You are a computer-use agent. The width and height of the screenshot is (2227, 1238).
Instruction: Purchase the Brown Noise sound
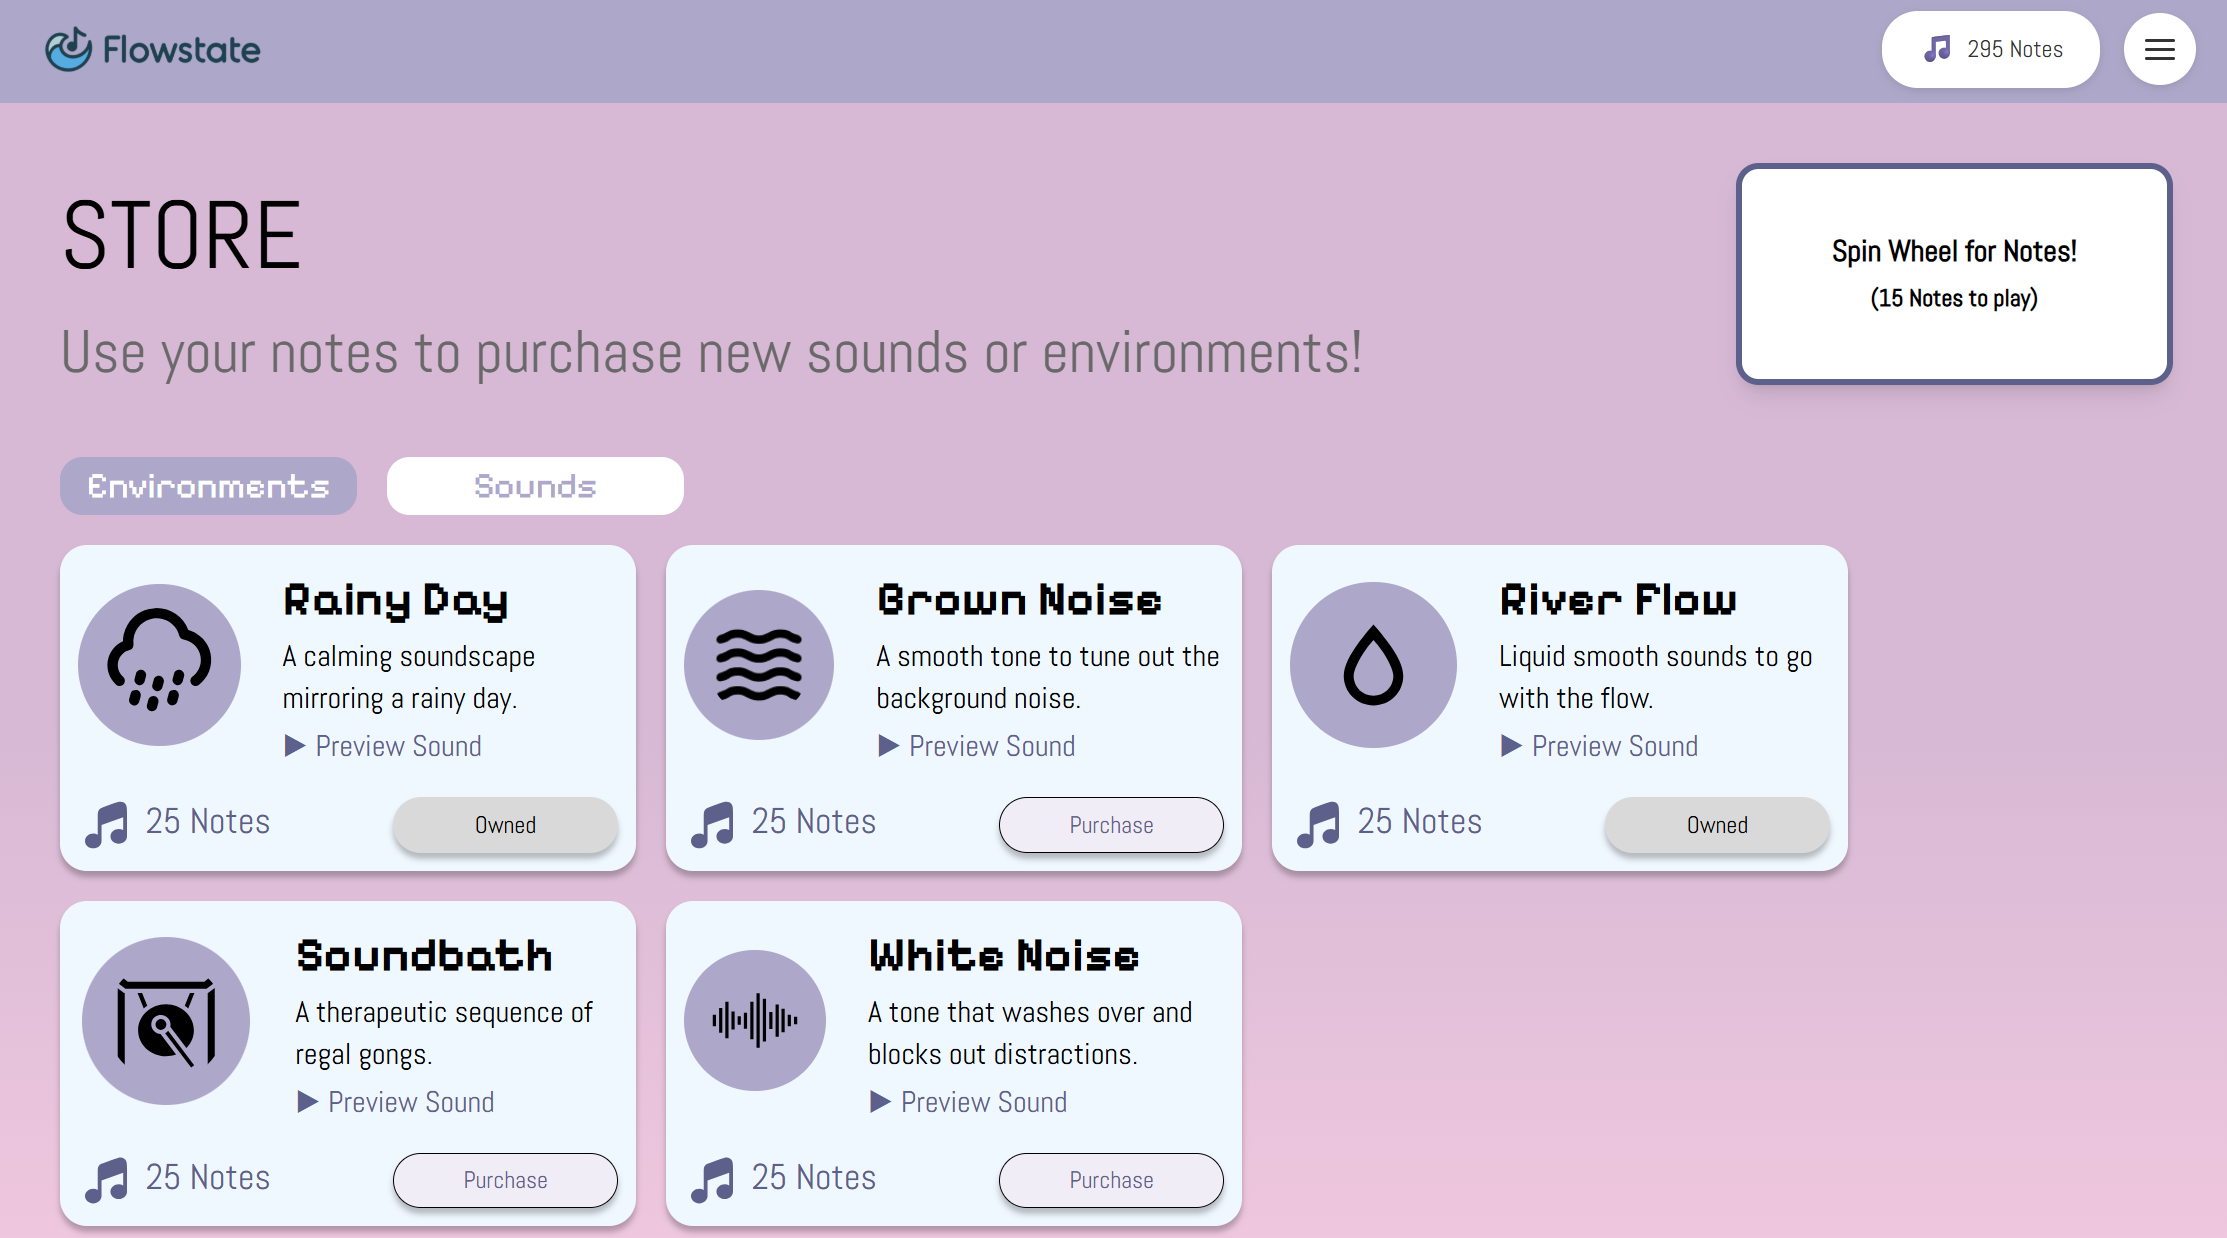[x=1110, y=825]
